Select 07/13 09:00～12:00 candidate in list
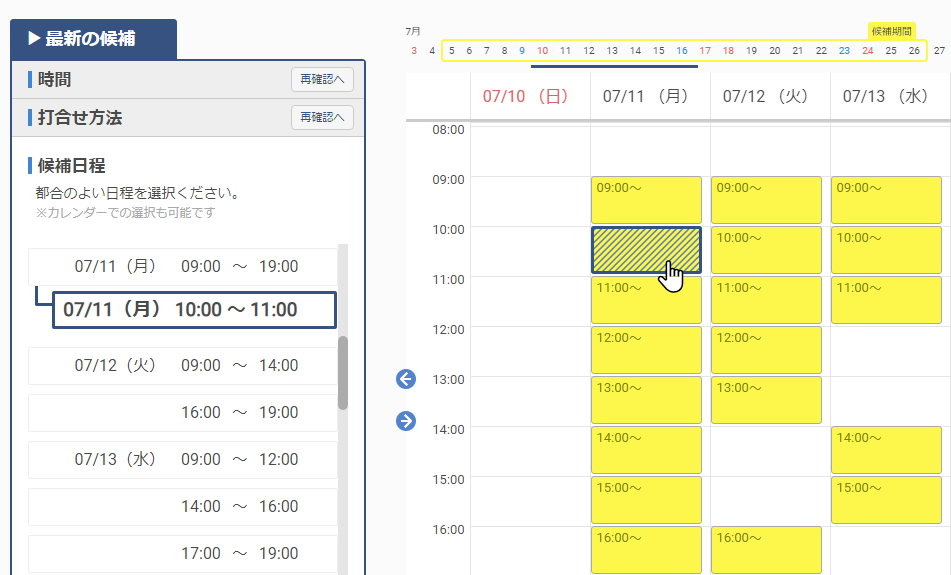The height and width of the screenshot is (575, 951). point(186,460)
